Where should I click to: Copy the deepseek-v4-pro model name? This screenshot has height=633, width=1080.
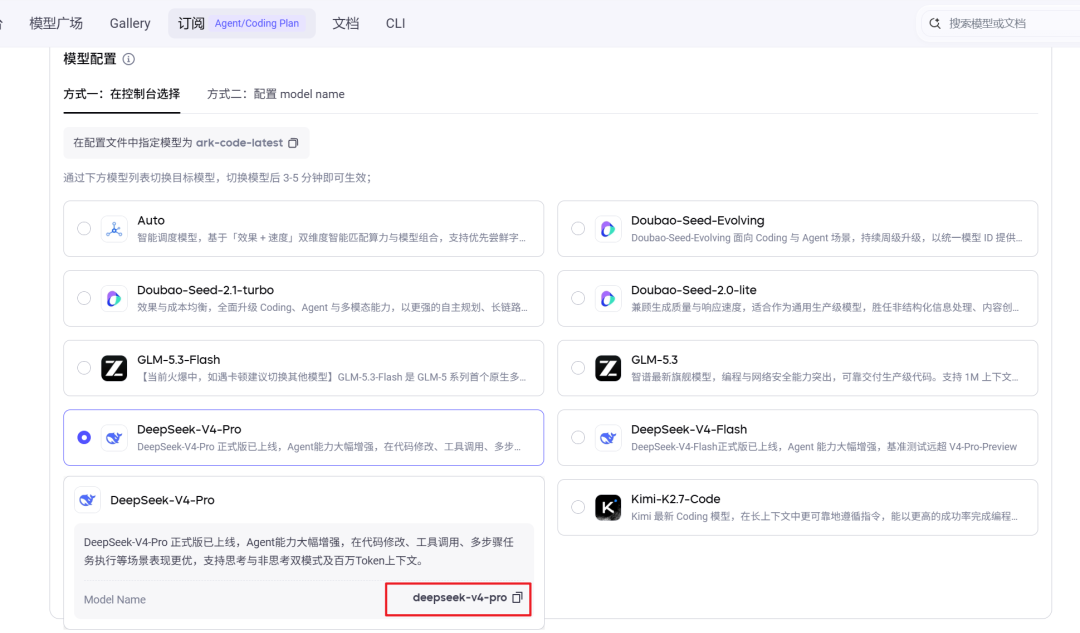coord(518,598)
